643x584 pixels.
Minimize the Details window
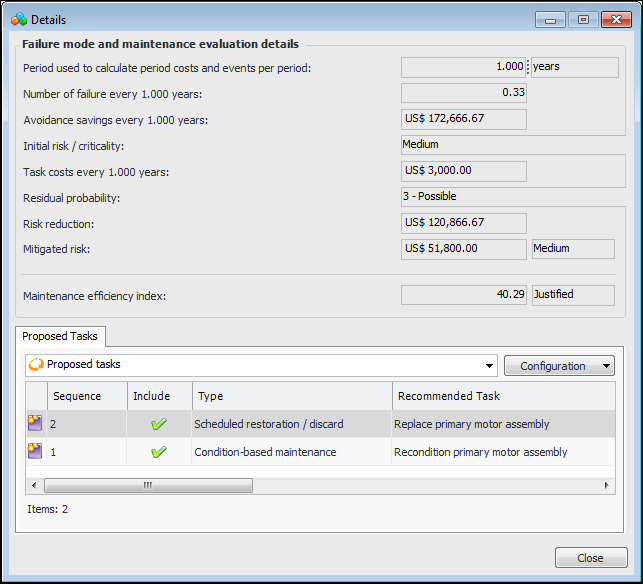[x=550, y=20]
